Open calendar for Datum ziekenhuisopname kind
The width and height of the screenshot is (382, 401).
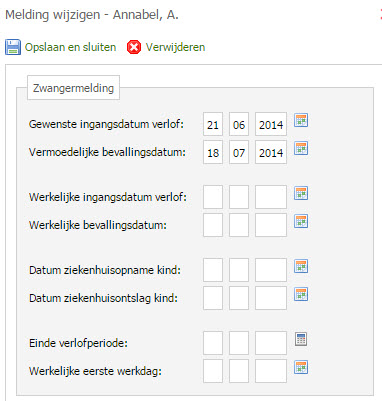coord(301,266)
